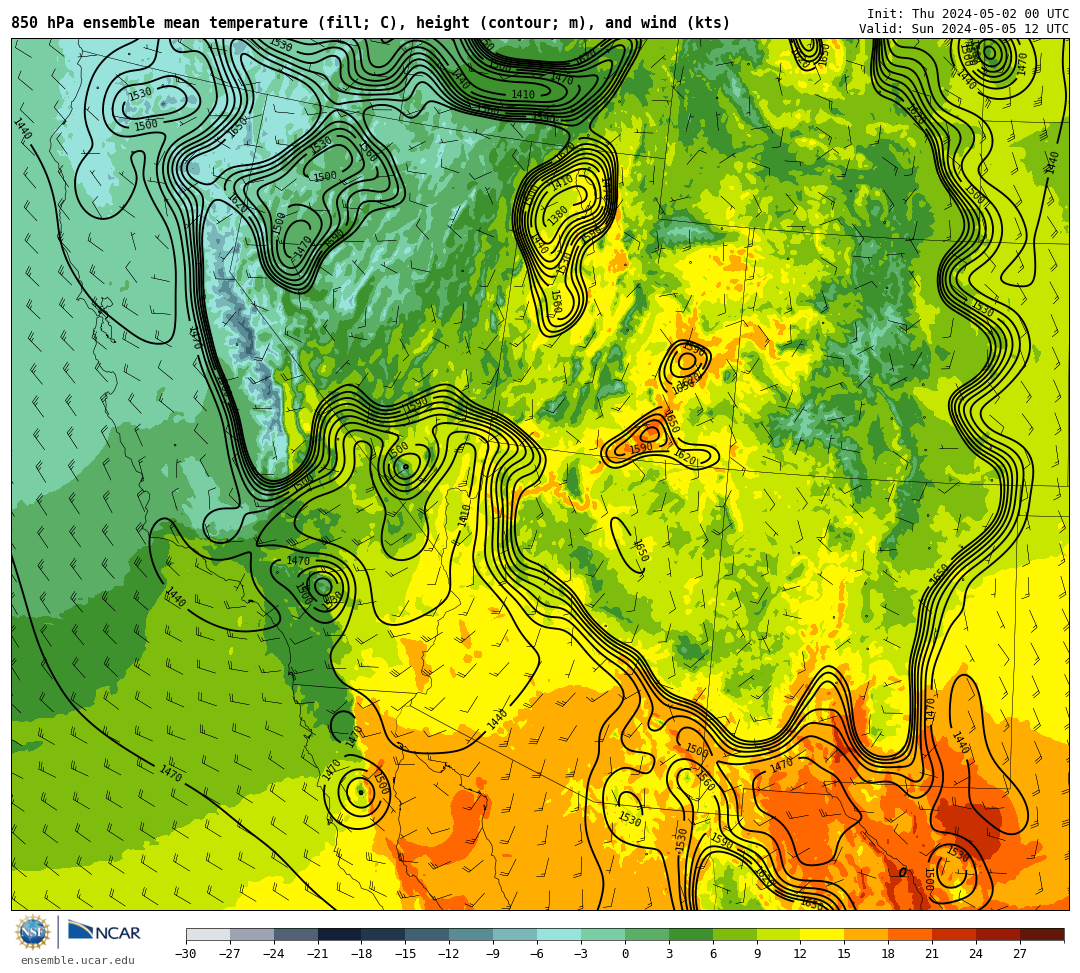This screenshot has width=1080, height=973.
Task: Click the '0' colorbar tick label
Action: (625, 954)
